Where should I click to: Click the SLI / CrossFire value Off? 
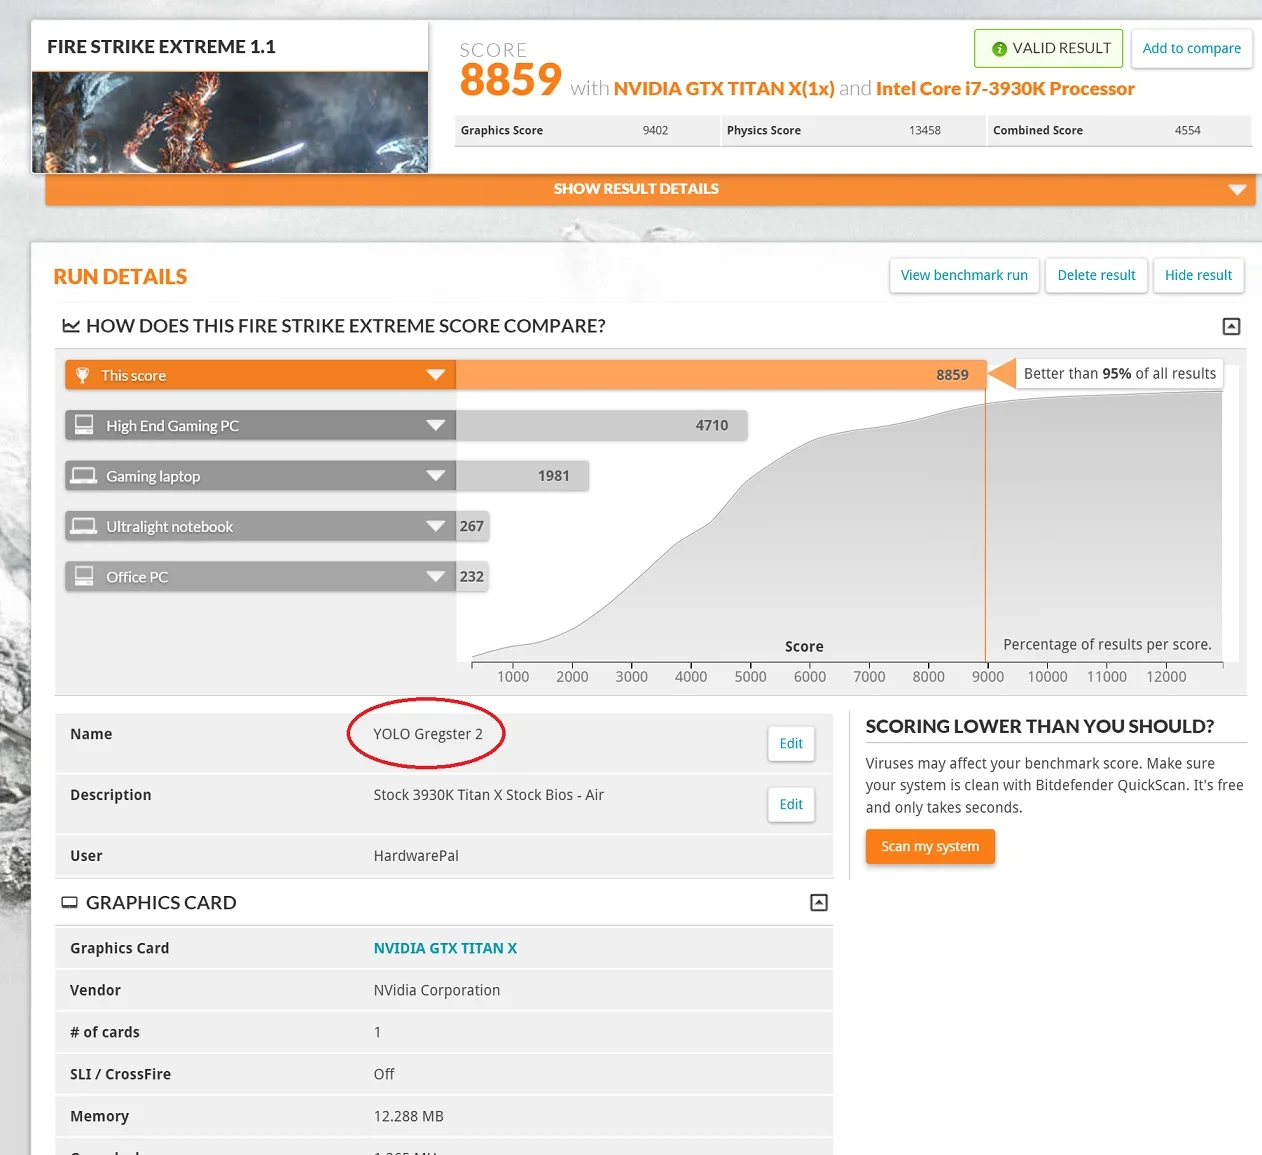point(384,1074)
